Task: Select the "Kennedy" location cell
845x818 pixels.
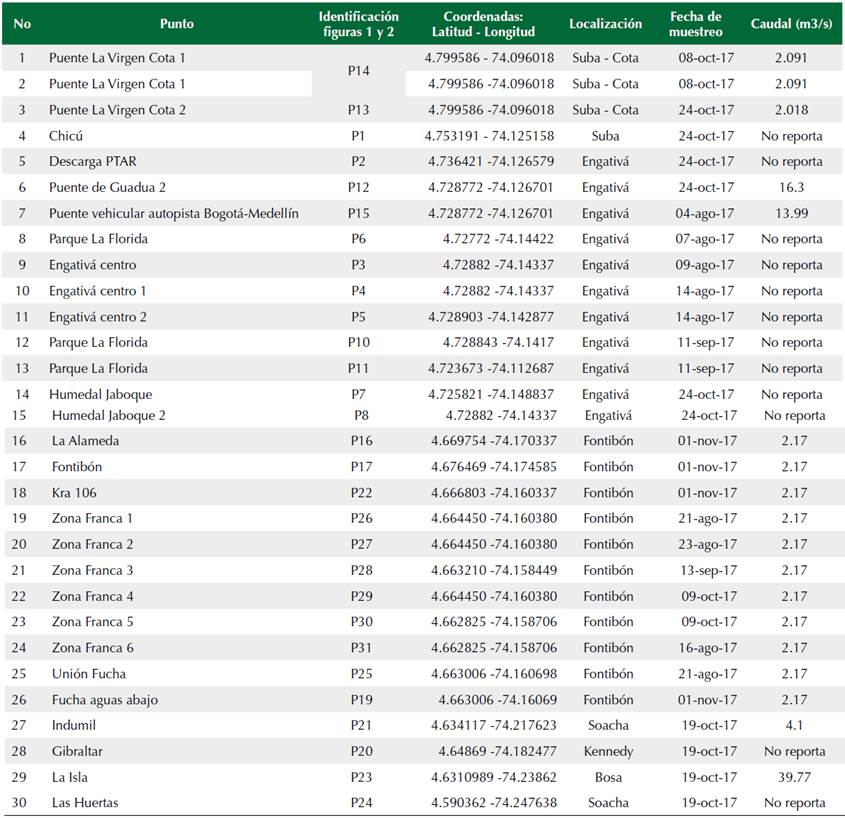Action: pos(608,751)
